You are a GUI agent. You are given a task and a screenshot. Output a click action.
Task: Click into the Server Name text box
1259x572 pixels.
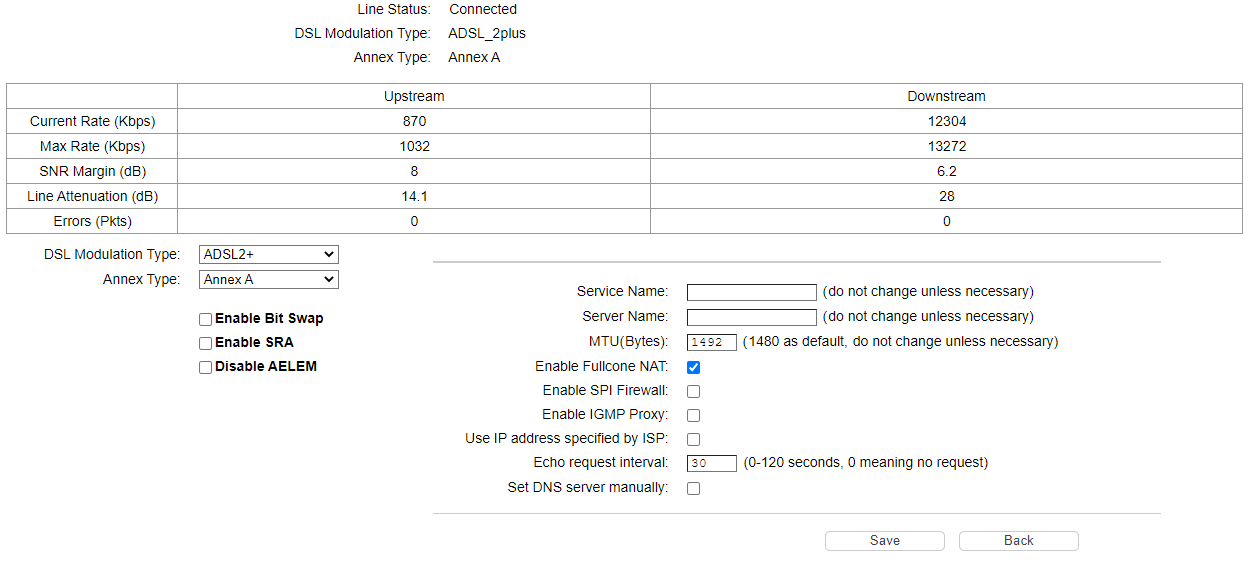752,317
